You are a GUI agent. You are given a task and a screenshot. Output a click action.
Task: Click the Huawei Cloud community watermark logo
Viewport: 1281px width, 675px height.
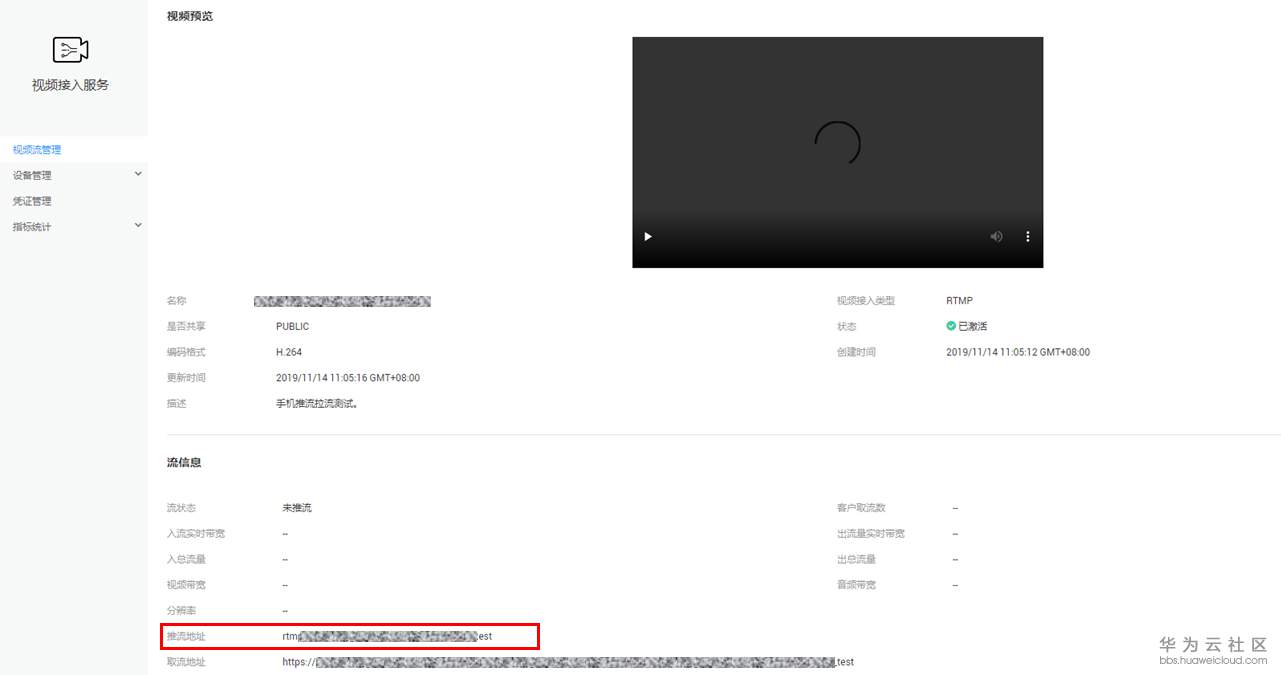[1199, 644]
